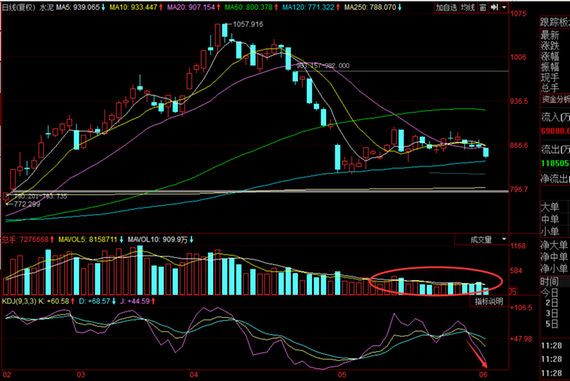Click the MA10 up-arrow indicator

click(x=161, y=7)
